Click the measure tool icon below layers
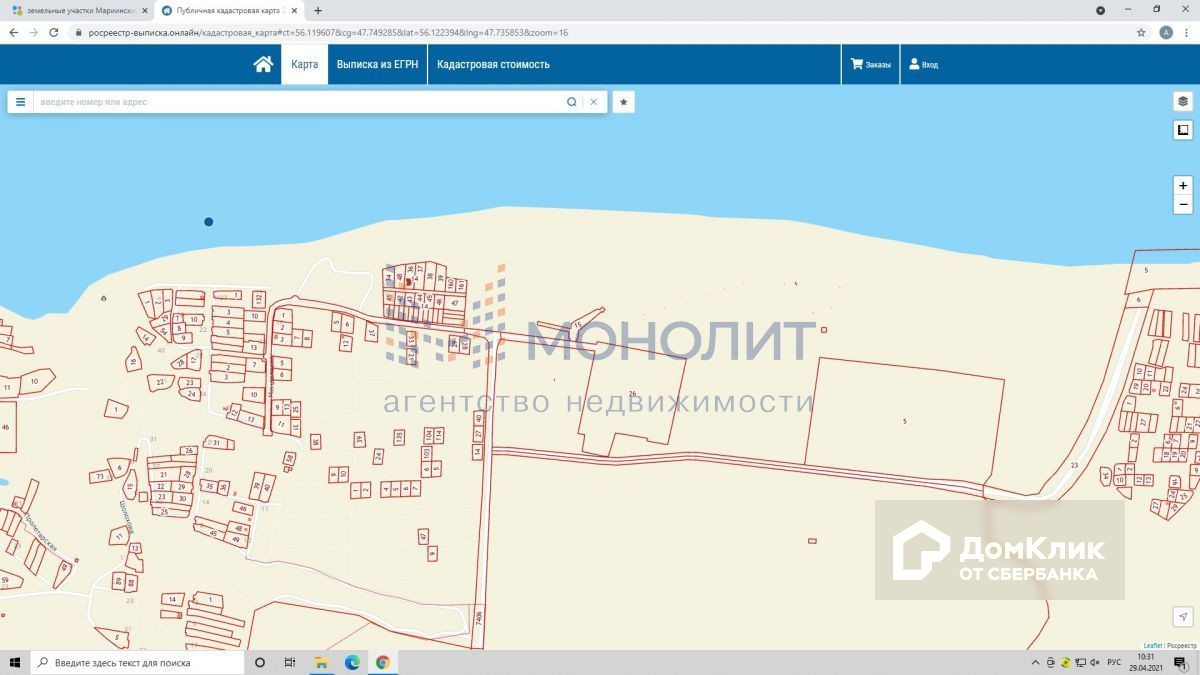 coord(1183,130)
